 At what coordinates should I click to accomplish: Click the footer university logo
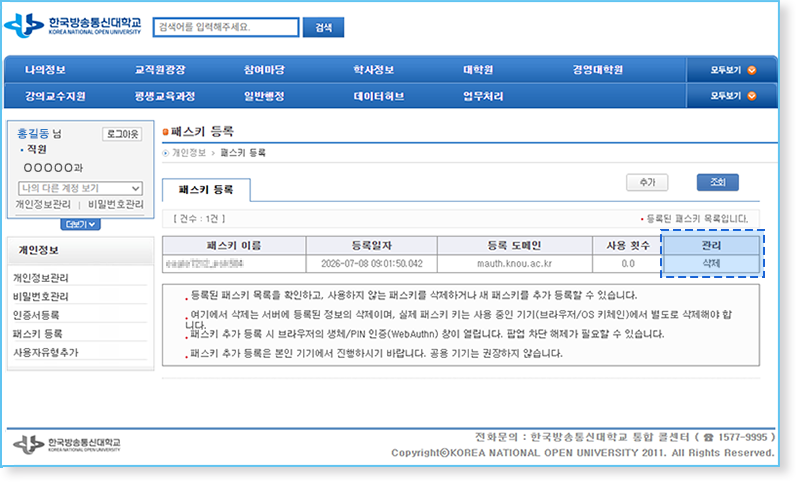(x=67, y=444)
